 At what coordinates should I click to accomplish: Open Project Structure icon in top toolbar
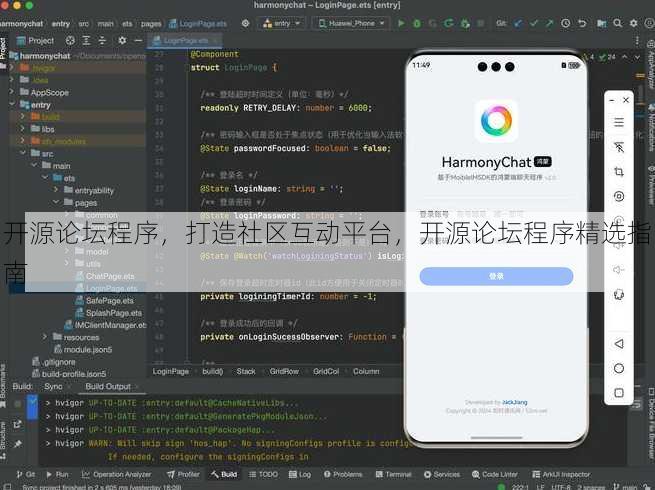tap(601, 23)
